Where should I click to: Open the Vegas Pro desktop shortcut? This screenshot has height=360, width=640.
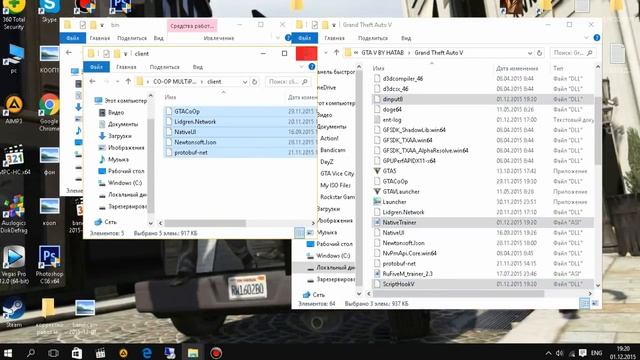click(x=13, y=265)
